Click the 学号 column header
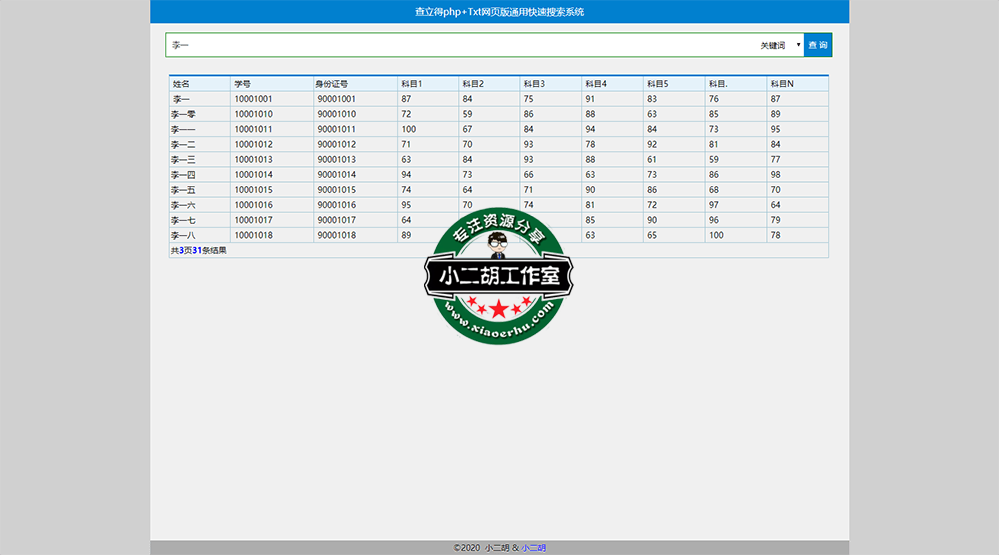This screenshot has width=999, height=555. [x=243, y=84]
